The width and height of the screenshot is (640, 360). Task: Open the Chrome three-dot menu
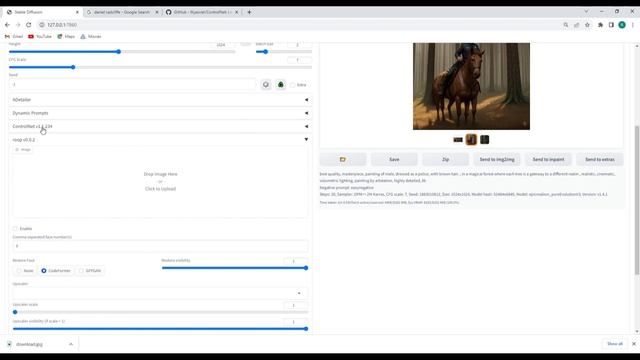pos(633,25)
